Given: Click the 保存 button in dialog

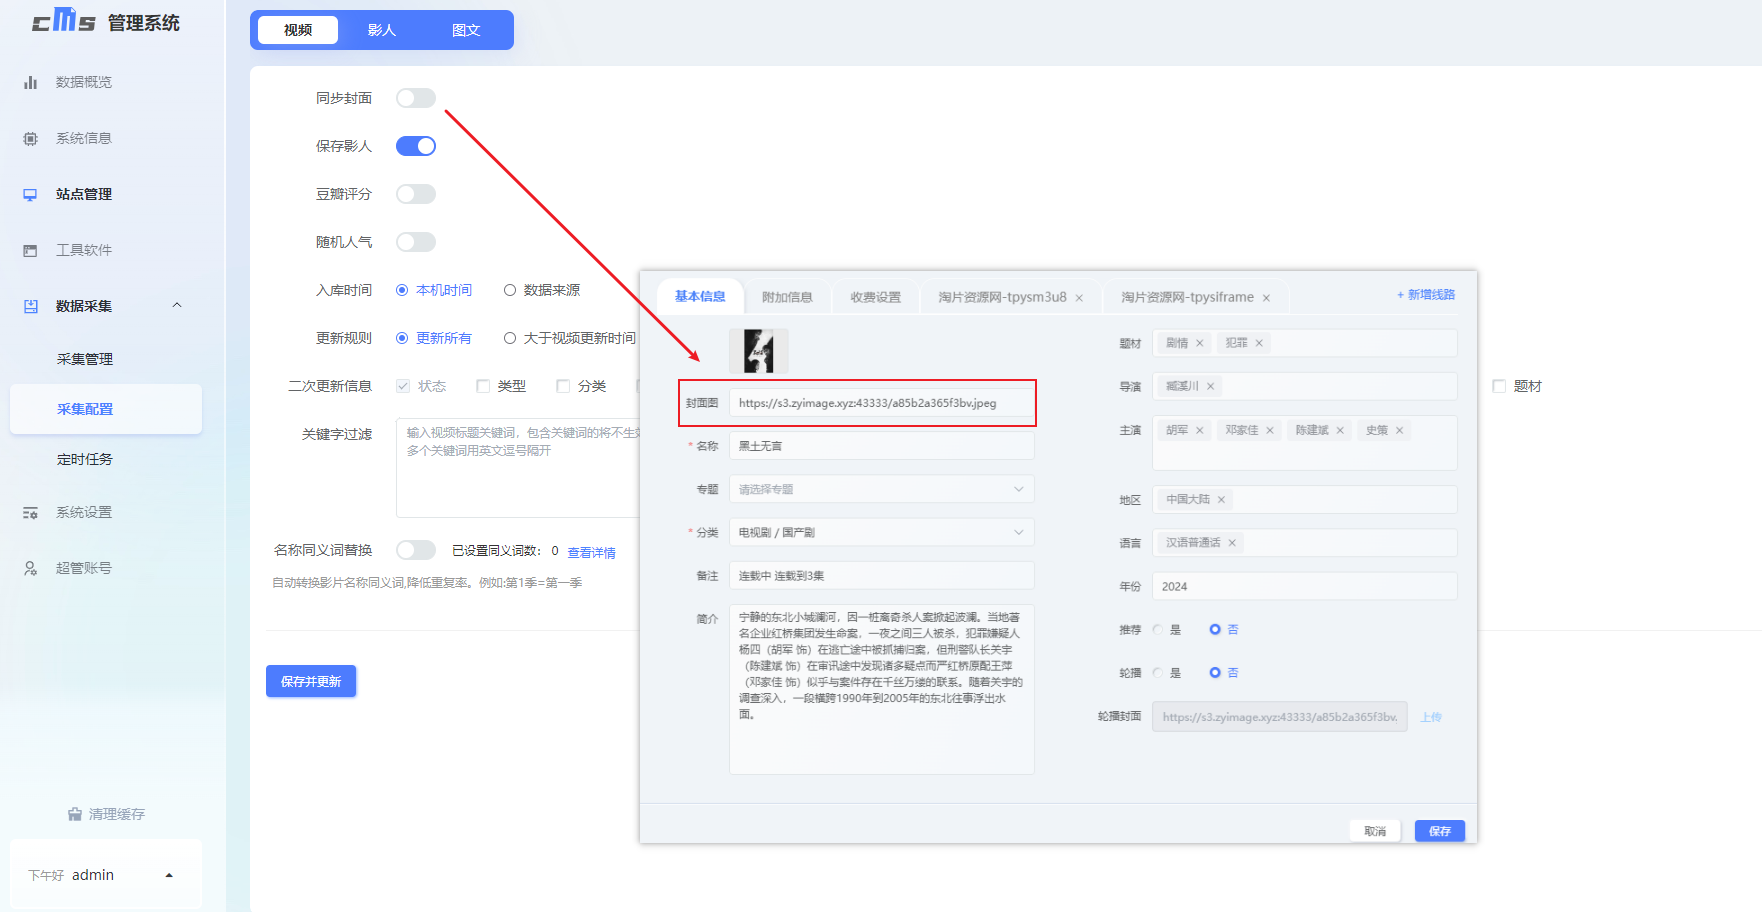Looking at the screenshot, I should (x=1440, y=831).
